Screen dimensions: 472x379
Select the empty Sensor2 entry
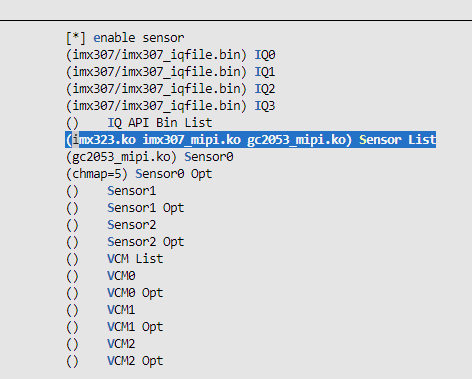coord(111,225)
